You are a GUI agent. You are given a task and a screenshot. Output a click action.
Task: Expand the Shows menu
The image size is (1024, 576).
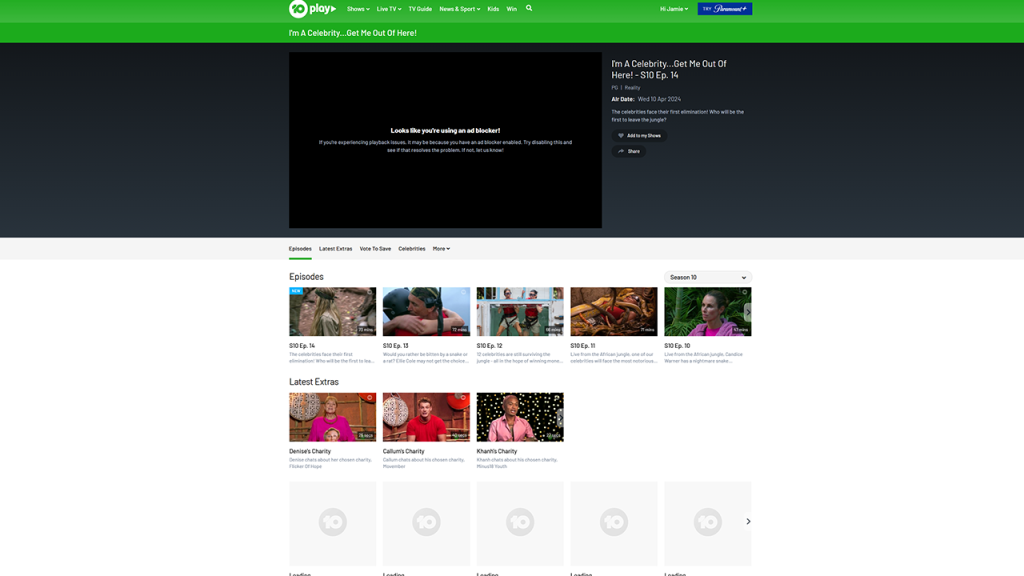coord(358,9)
